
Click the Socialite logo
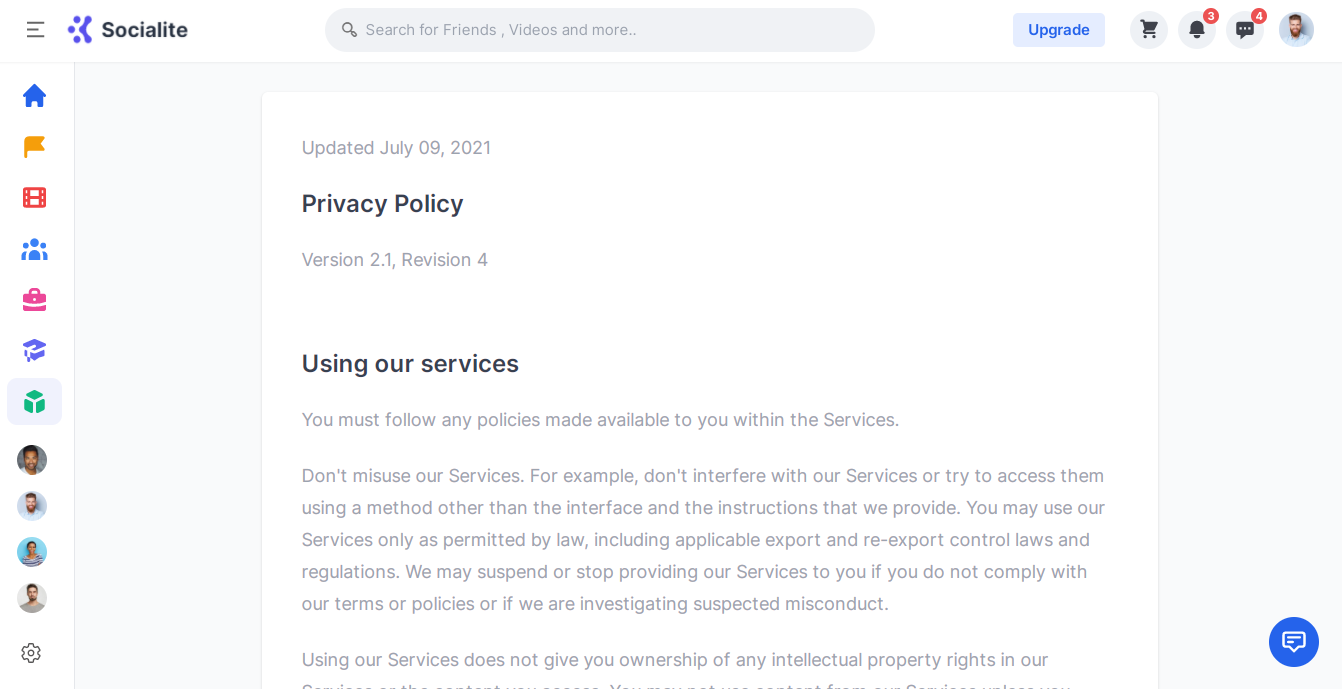click(128, 30)
